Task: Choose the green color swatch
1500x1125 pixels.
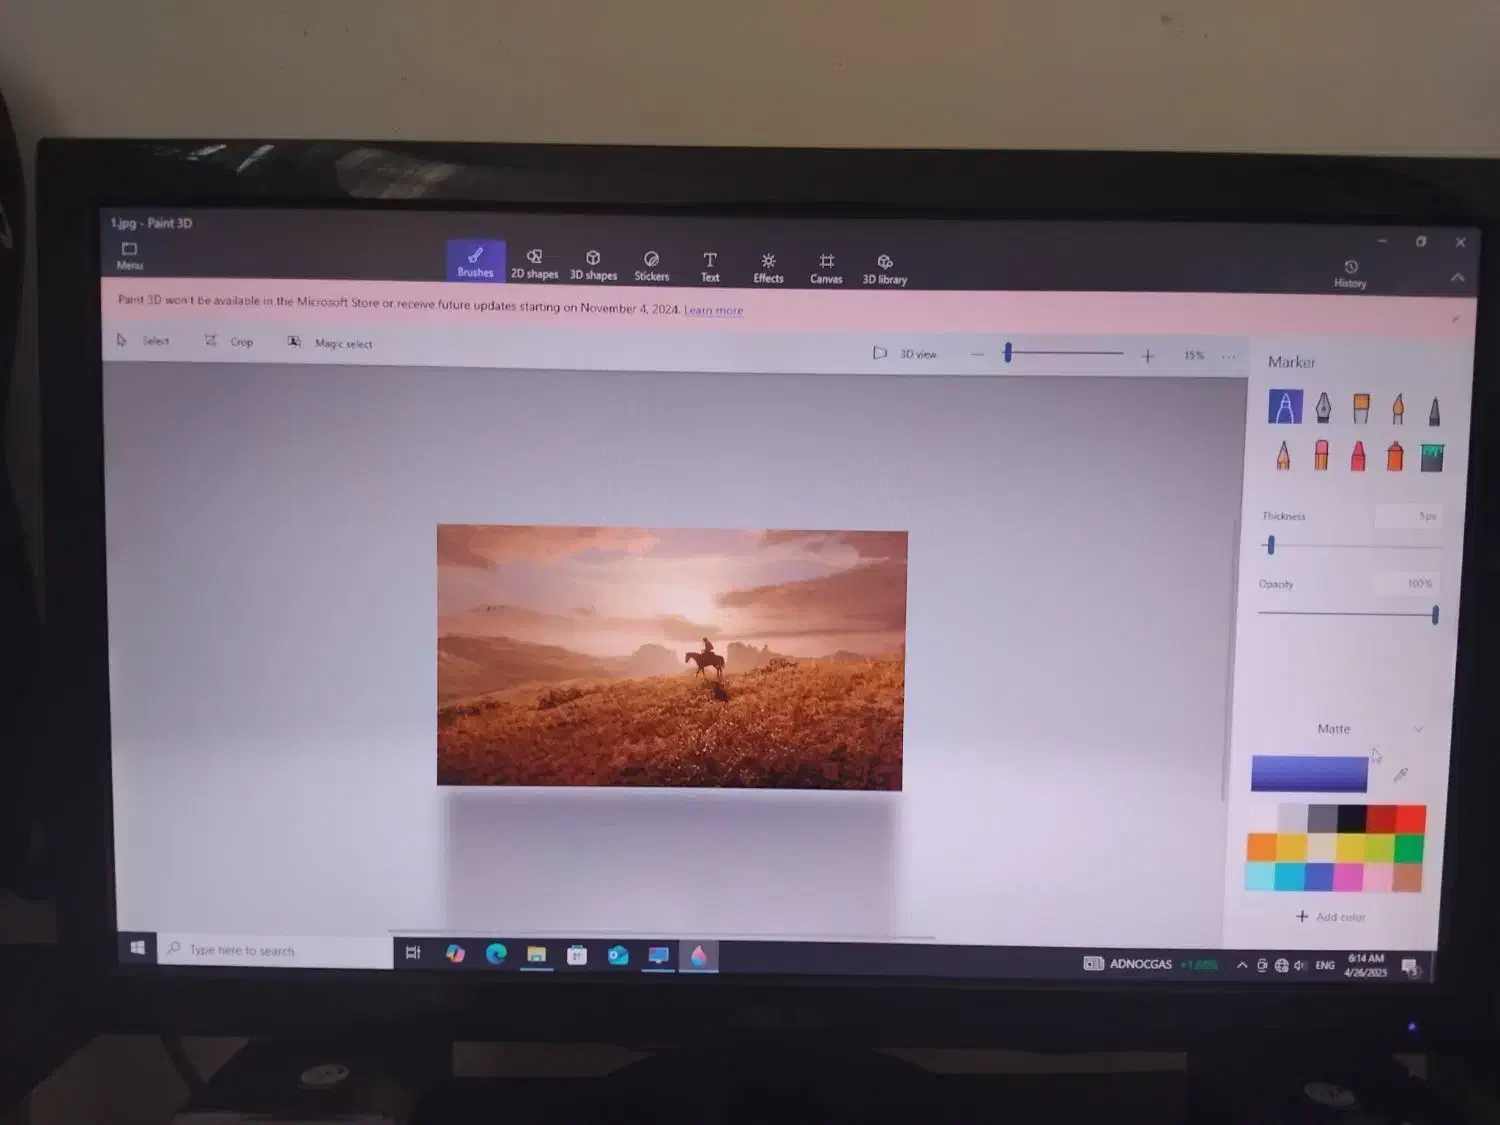Action: pos(1409,848)
